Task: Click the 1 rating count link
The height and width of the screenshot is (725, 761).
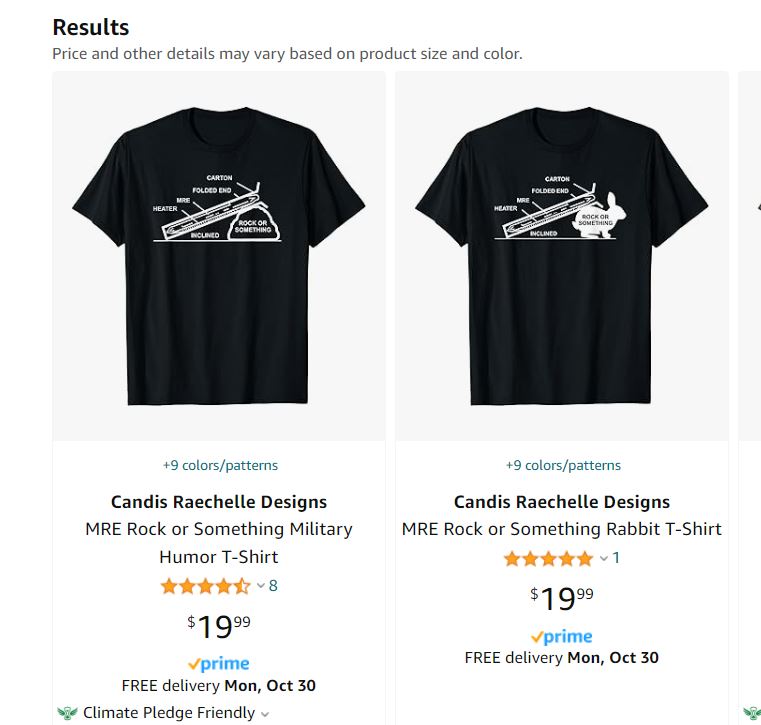Action: tap(616, 558)
